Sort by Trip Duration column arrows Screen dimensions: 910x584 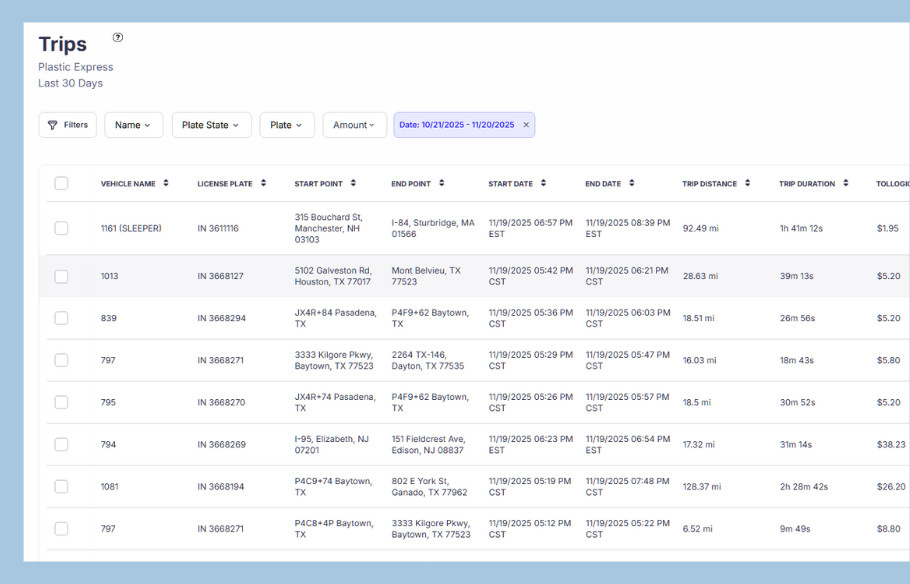click(x=845, y=183)
